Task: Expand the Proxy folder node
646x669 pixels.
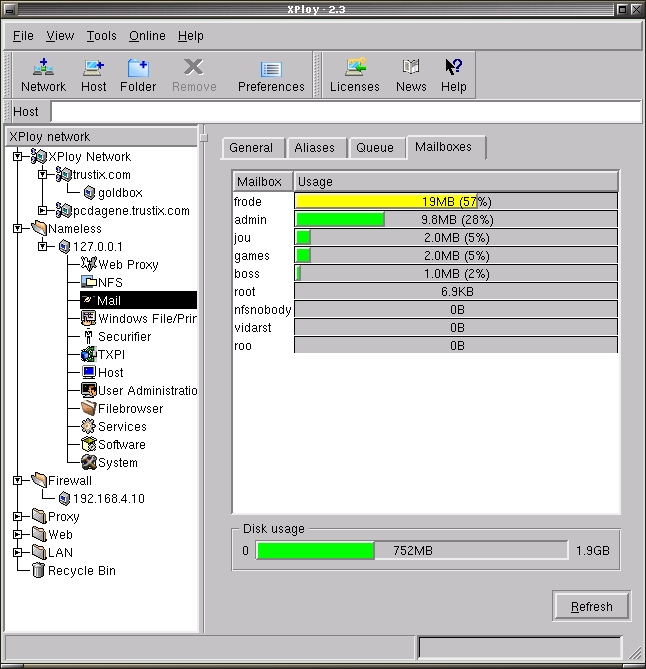Action: click(x=18, y=517)
